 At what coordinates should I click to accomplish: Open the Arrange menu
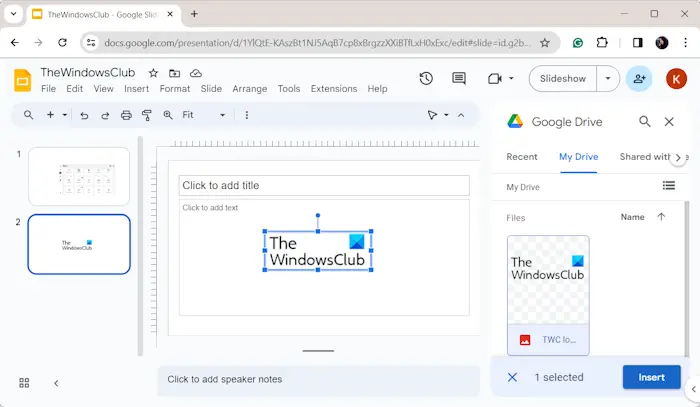click(250, 89)
